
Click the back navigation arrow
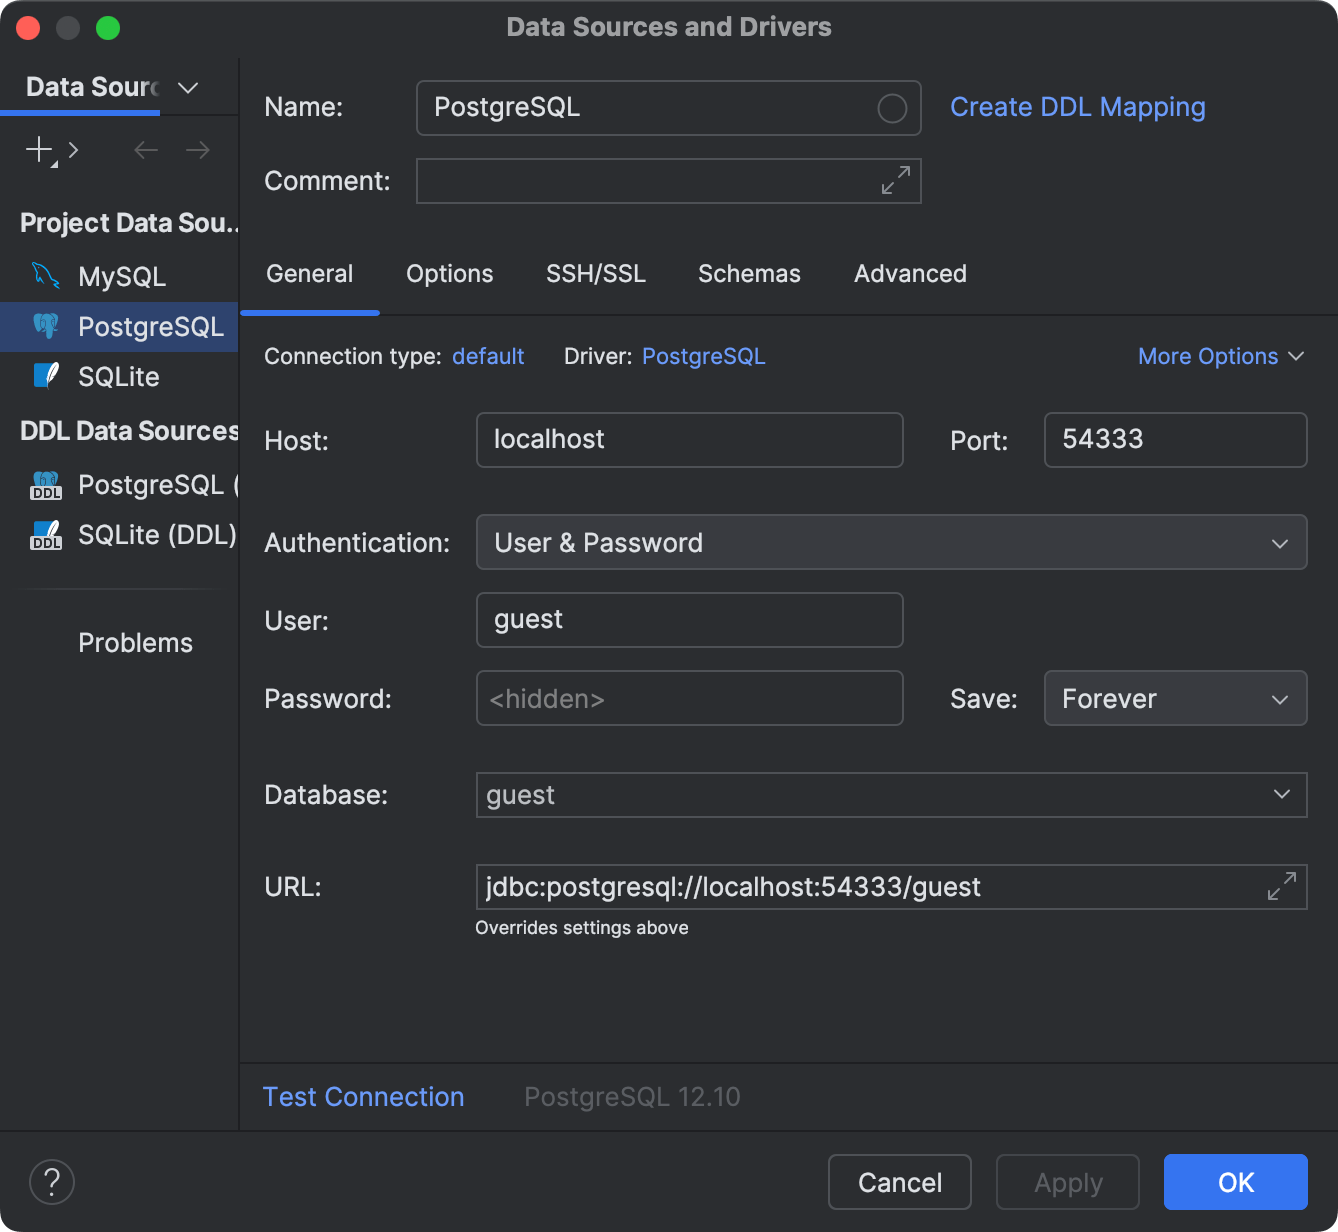(x=145, y=150)
